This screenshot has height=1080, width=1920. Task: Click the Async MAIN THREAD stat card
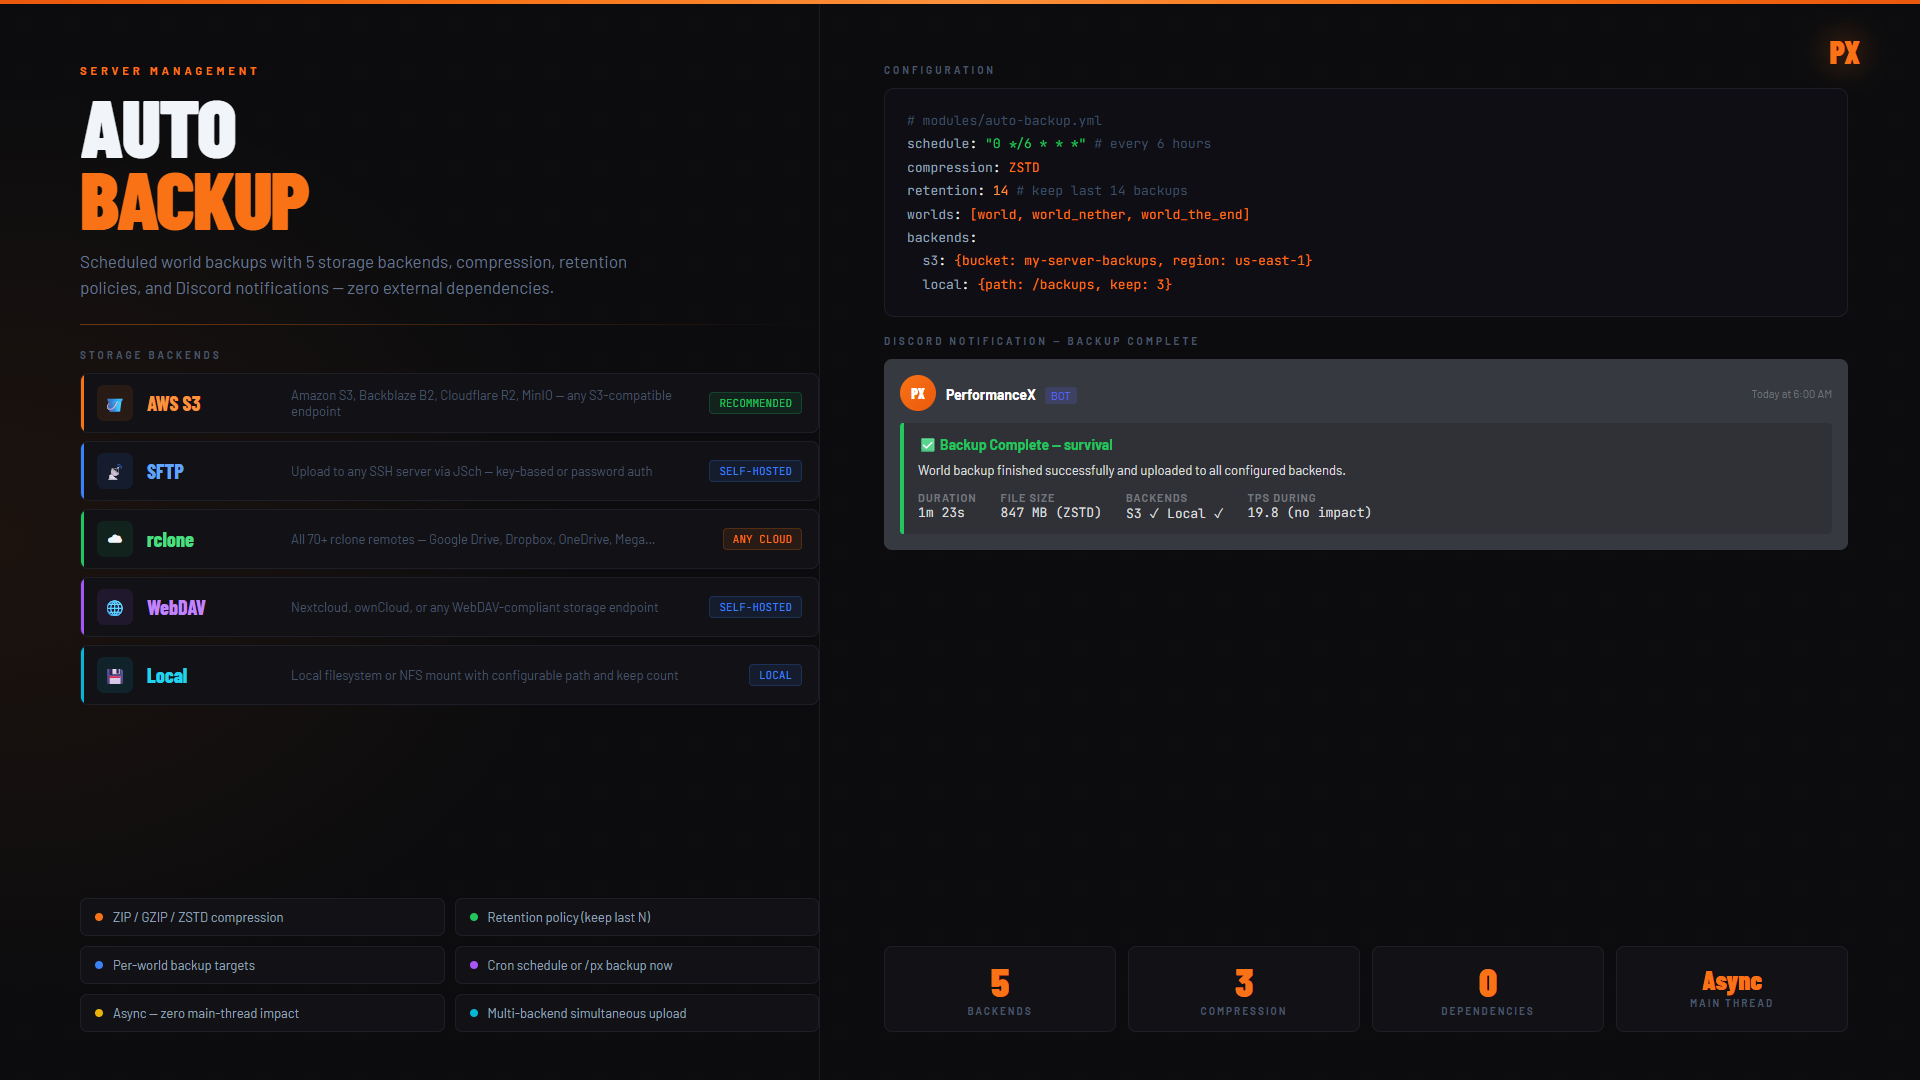pyautogui.click(x=1732, y=989)
